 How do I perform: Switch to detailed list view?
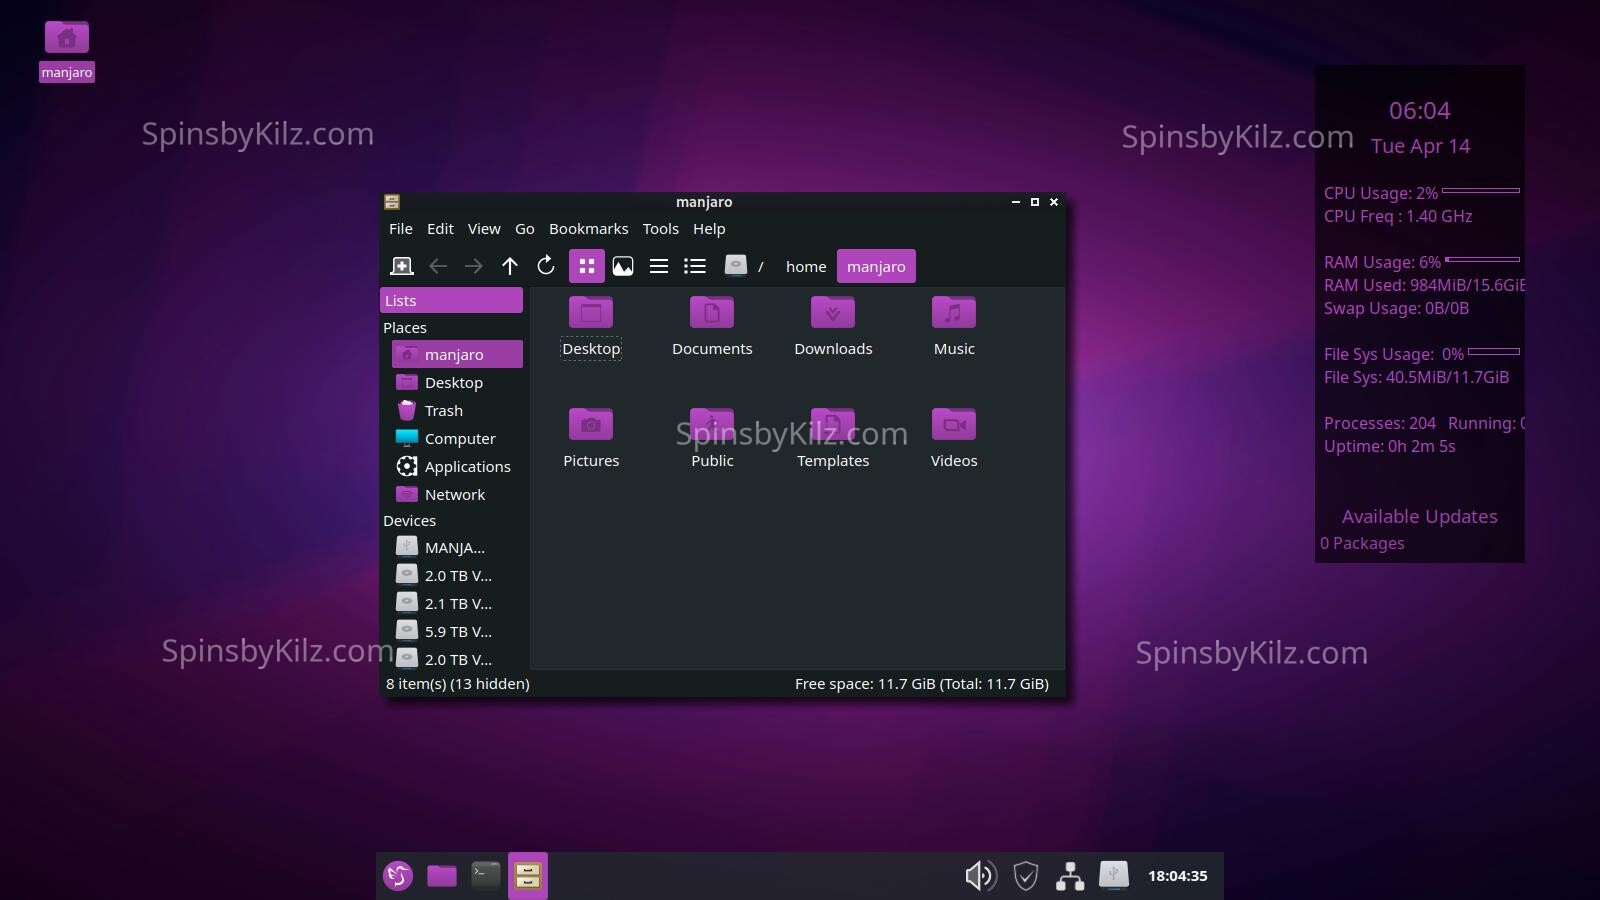695,266
